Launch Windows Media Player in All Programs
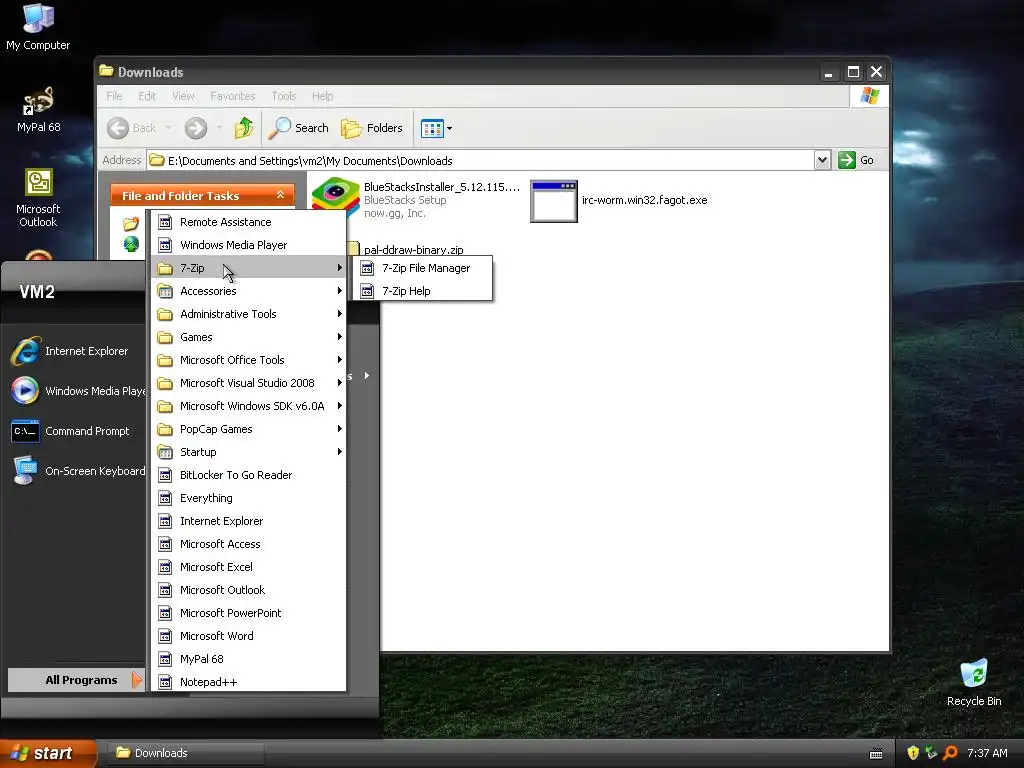Image resolution: width=1024 pixels, height=768 pixels. [249, 245]
